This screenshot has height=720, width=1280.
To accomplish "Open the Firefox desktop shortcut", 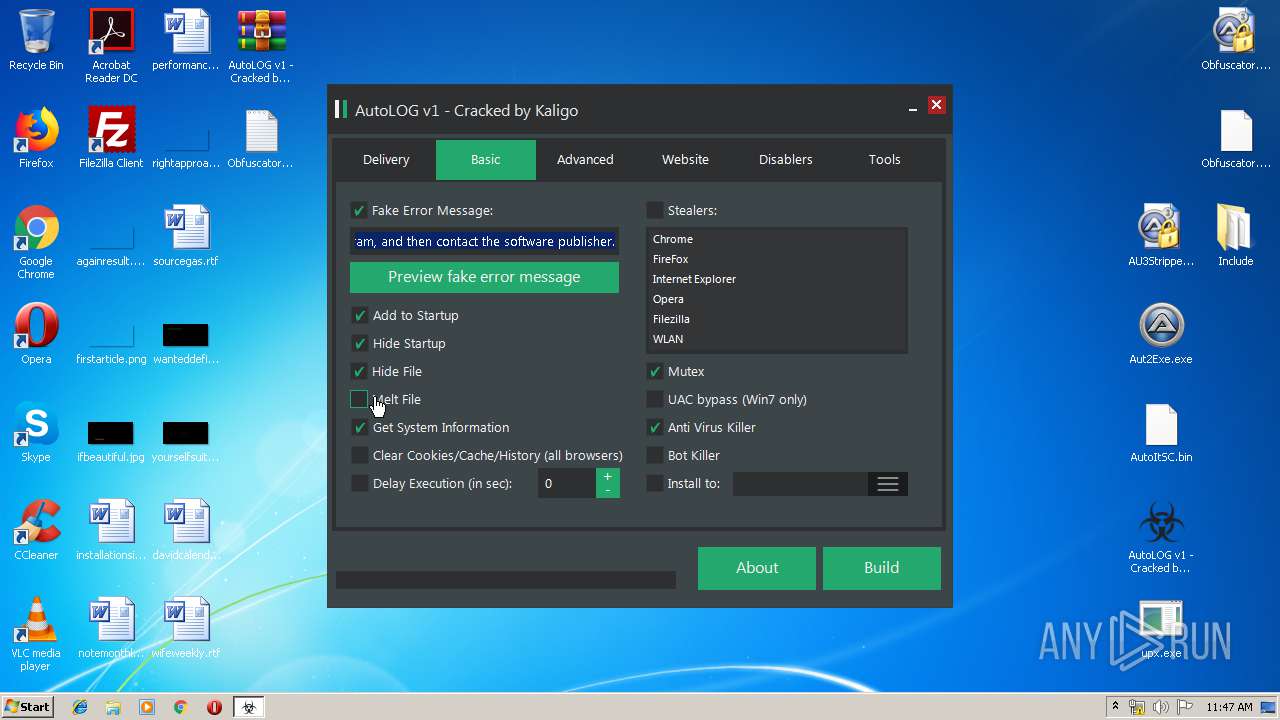I will click(36, 138).
